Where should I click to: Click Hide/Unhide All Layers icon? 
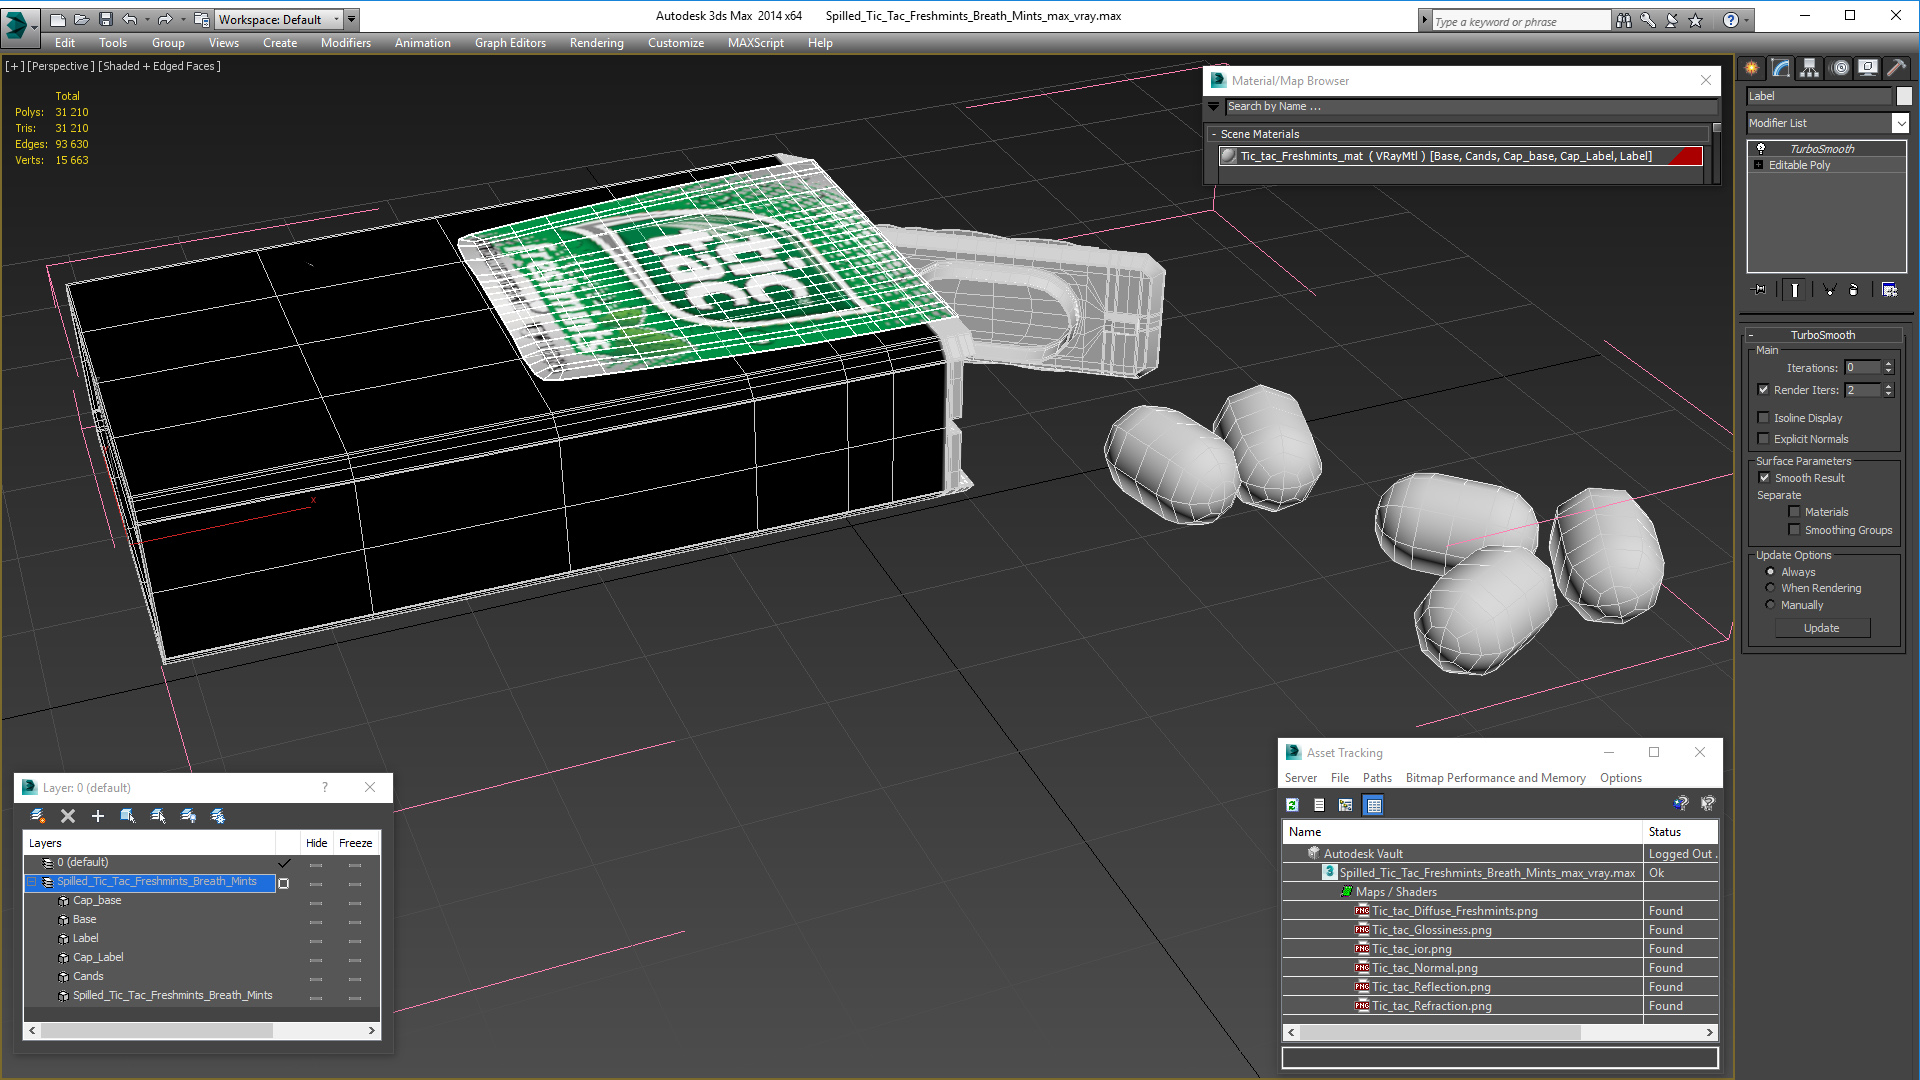coord(188,816)
